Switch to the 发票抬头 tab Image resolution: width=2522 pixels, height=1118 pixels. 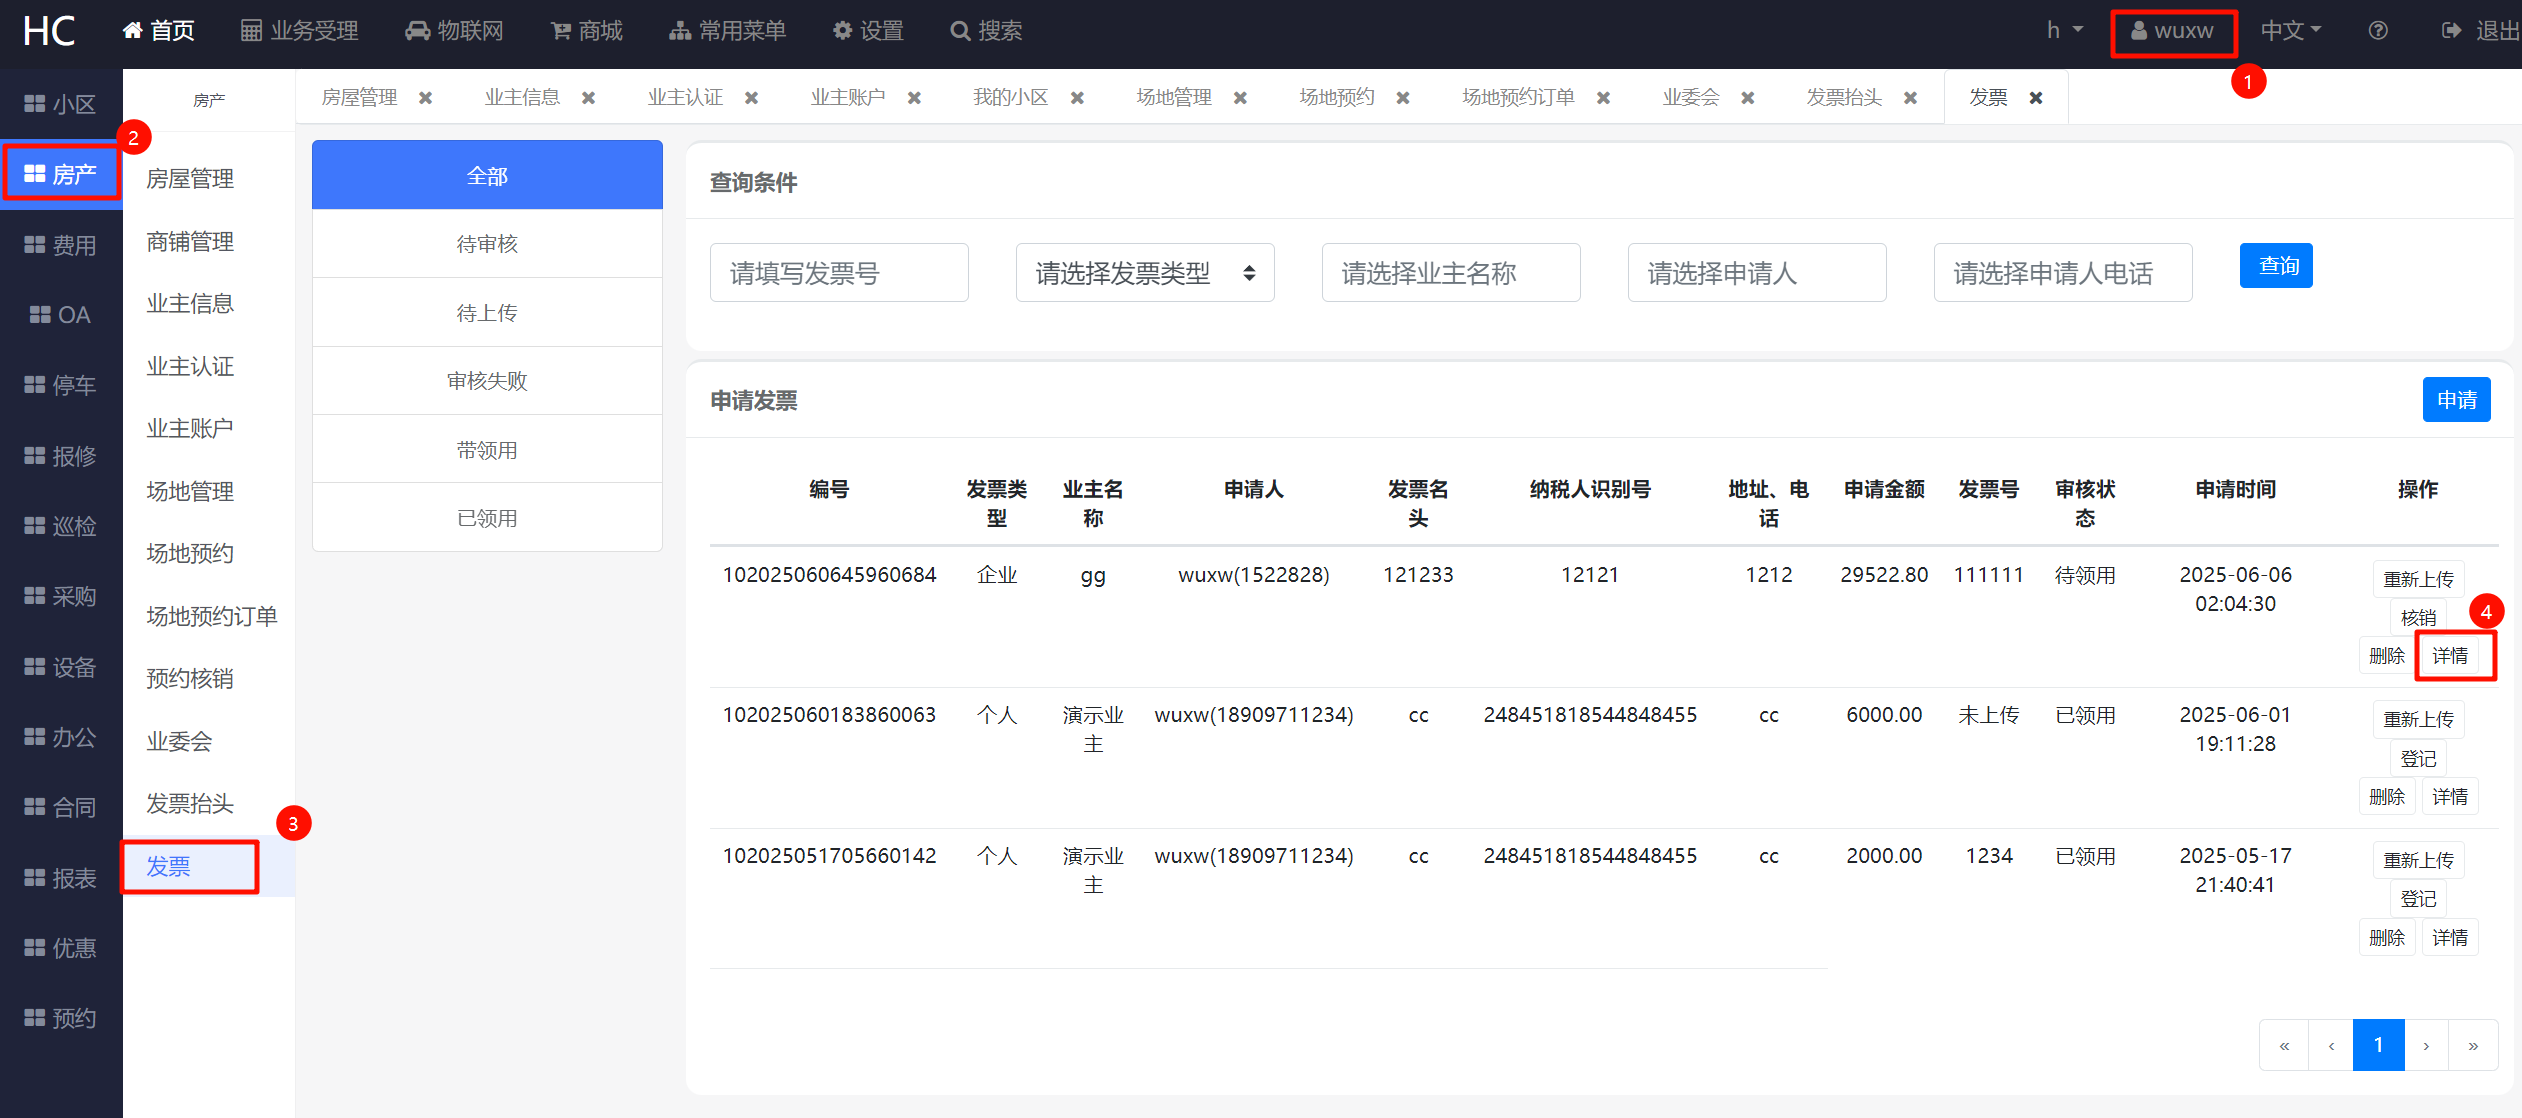1844,98
